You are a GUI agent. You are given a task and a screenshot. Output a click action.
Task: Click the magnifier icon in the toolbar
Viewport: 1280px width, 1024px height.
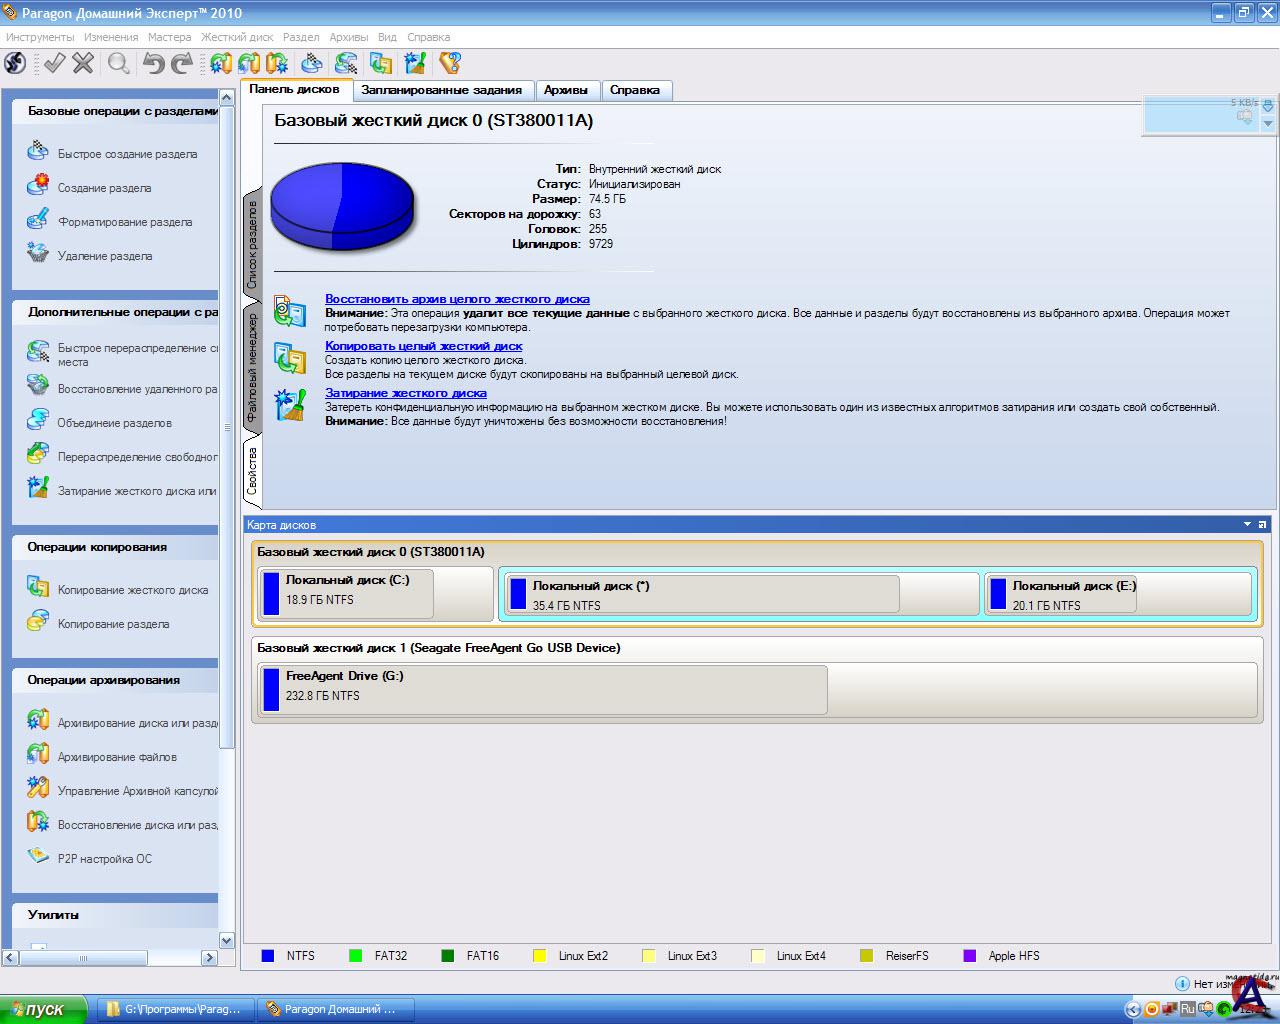119,64
